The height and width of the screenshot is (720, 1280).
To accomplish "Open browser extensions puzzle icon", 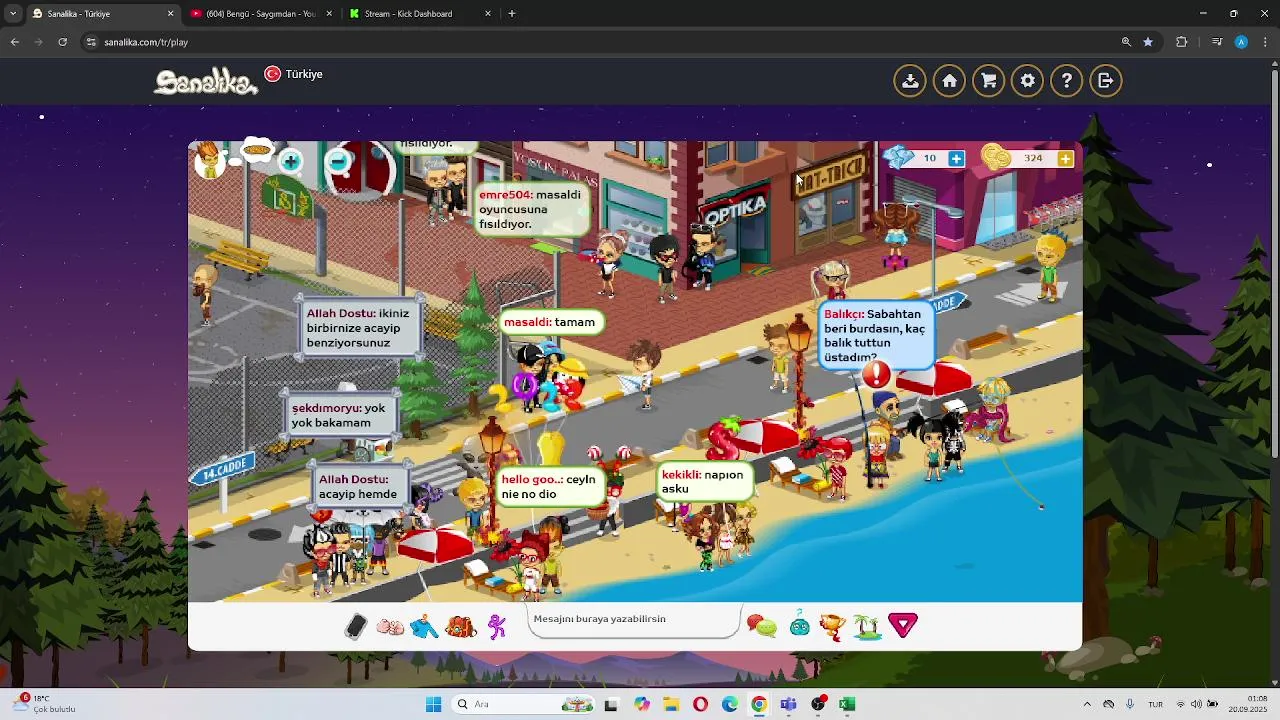I will pyautogui.click(x=1182, y=42).
